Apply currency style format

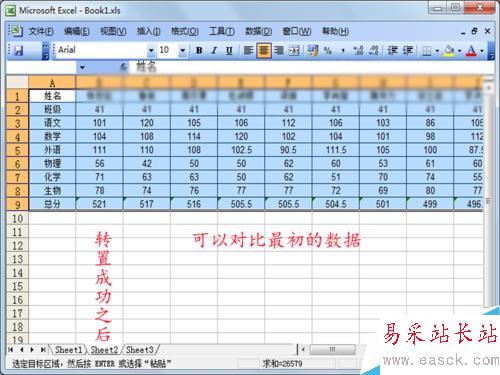coord(313,51)
